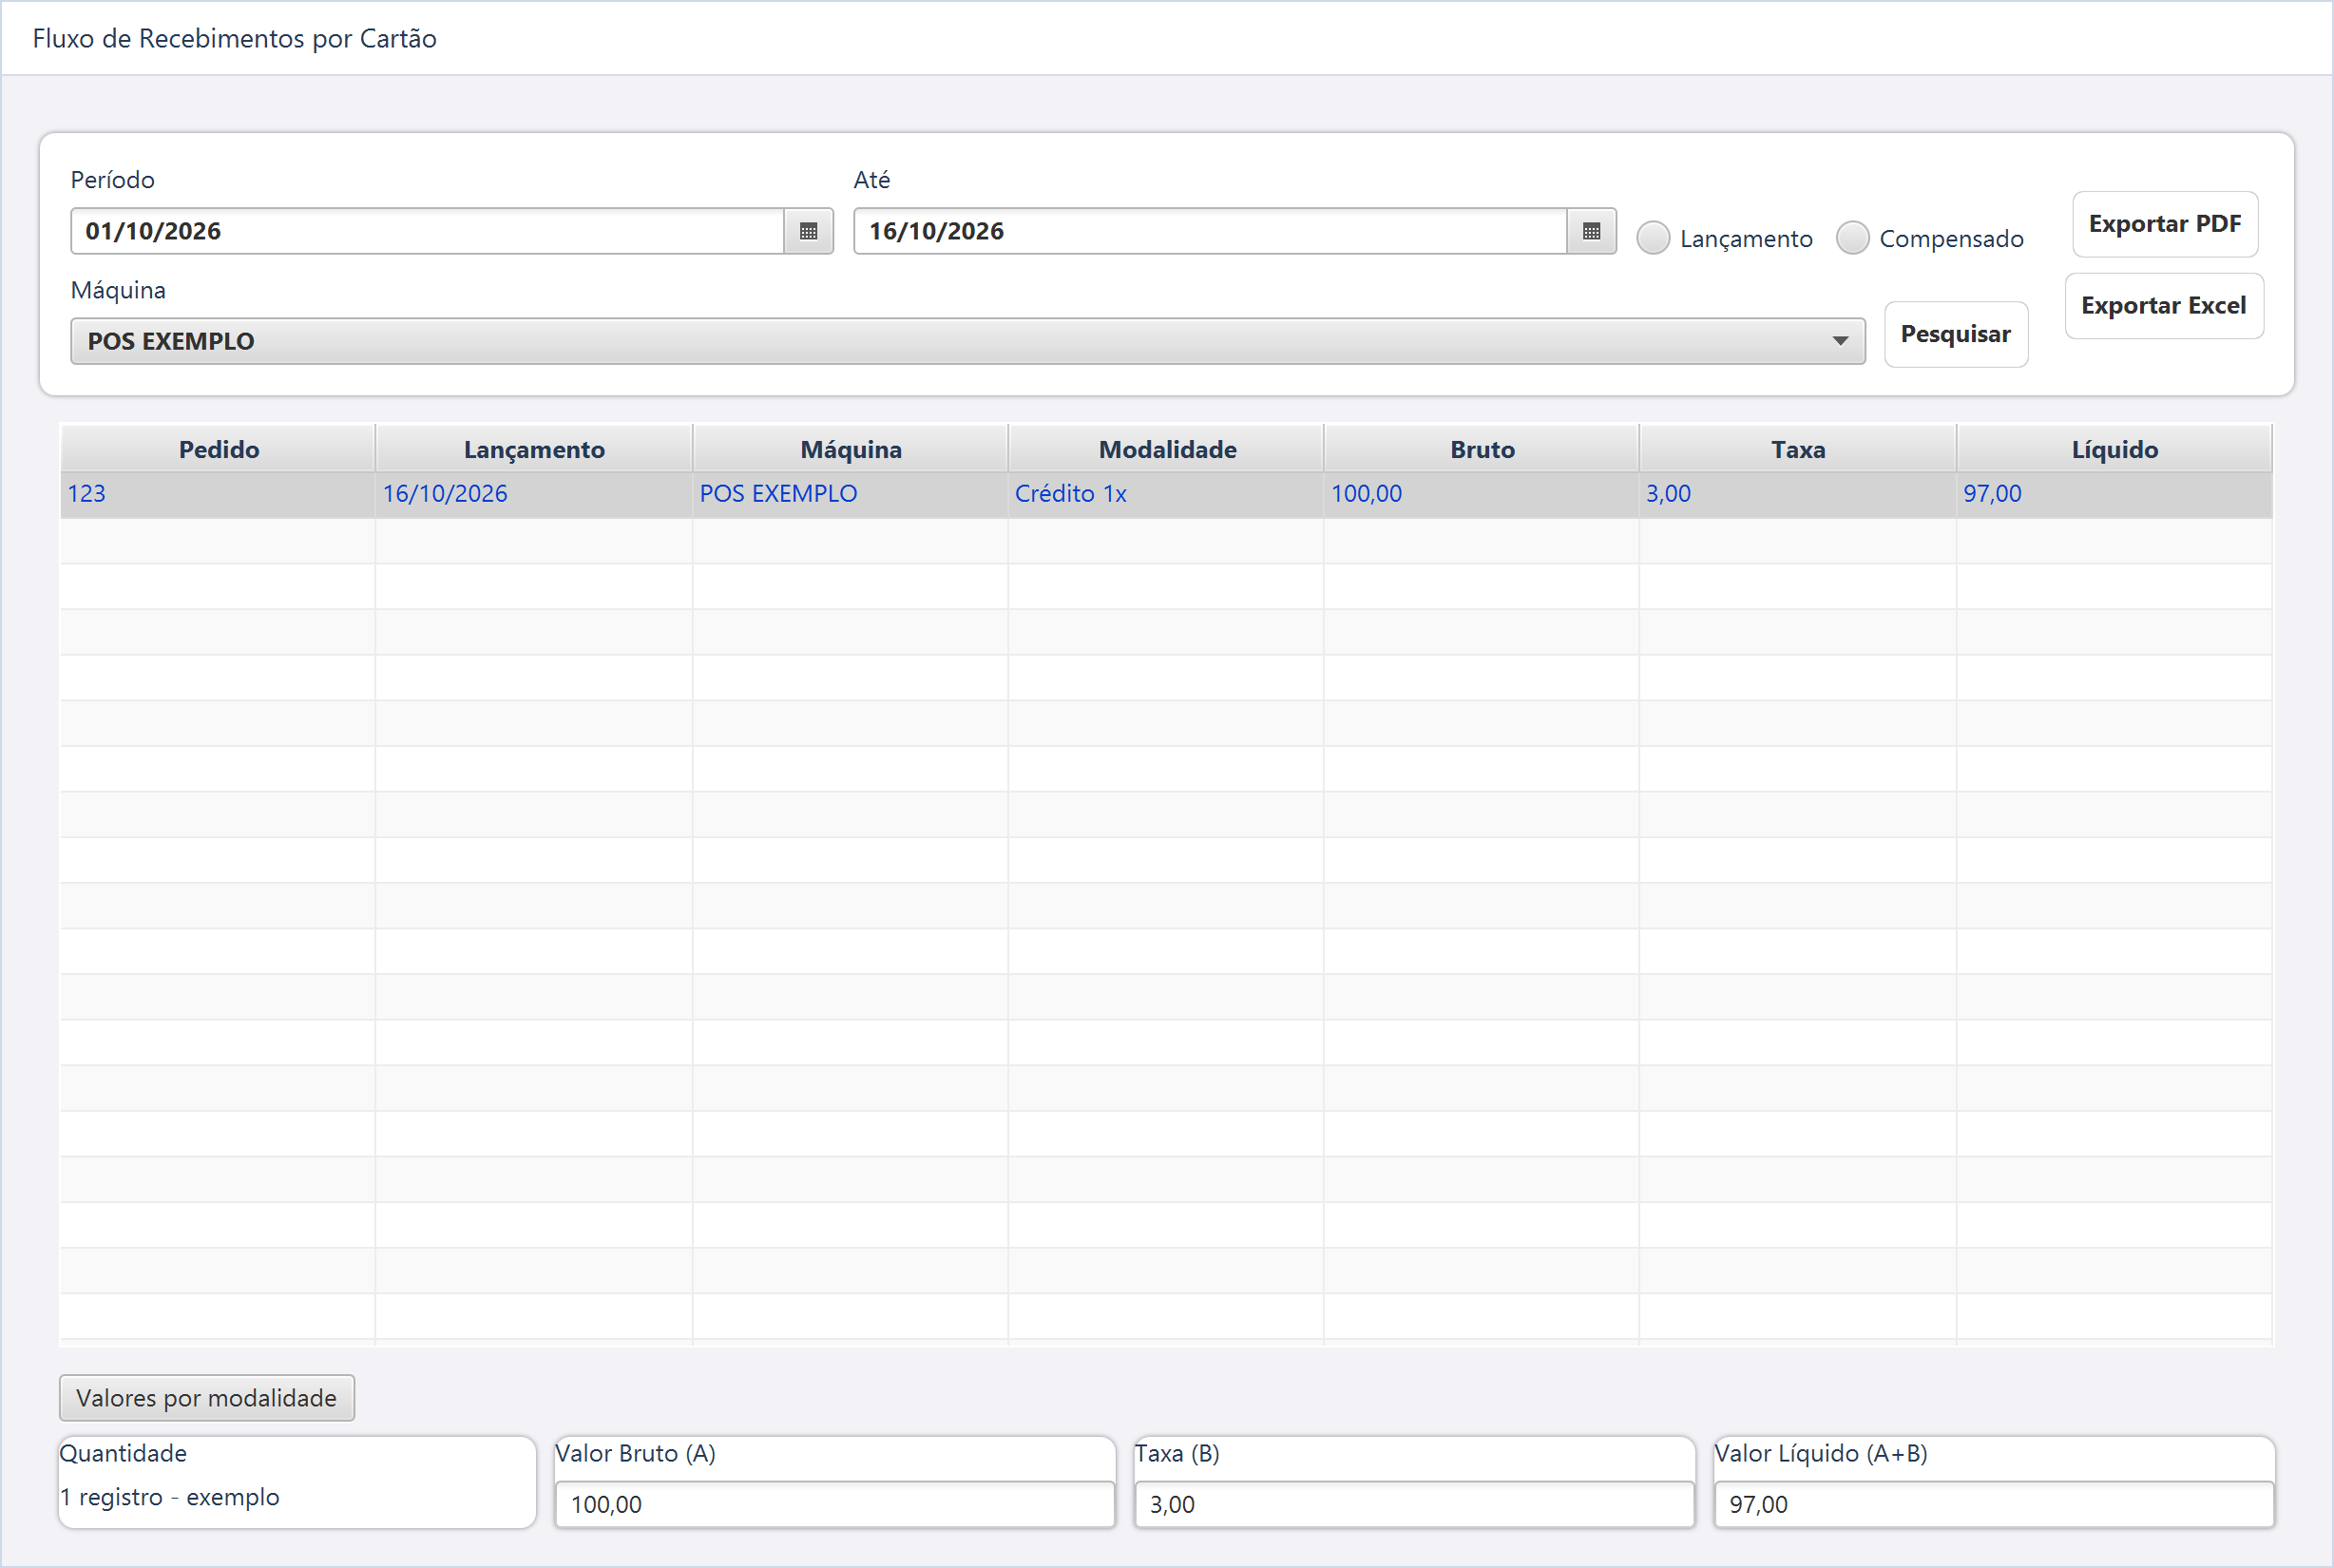Sort by the Modalidade column header
The height and width of the screenshot is (1568, 2334).
tap(1166, 449)
